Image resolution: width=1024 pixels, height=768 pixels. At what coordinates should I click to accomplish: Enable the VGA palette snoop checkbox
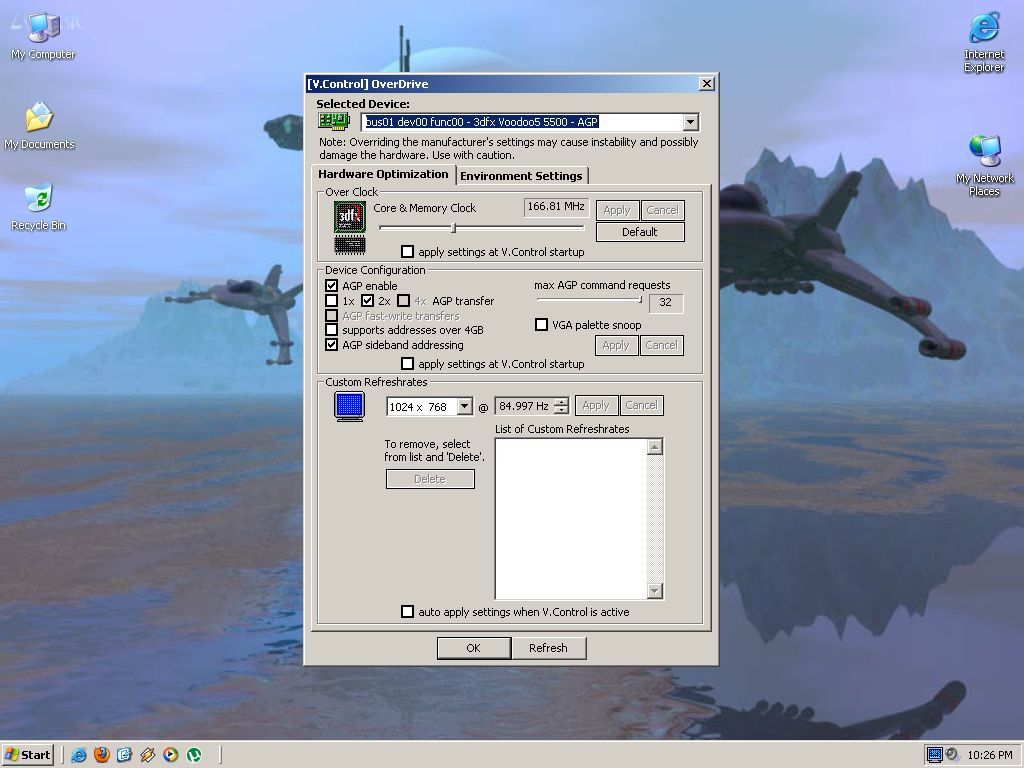pyautogui.click(x=542, y=325)
